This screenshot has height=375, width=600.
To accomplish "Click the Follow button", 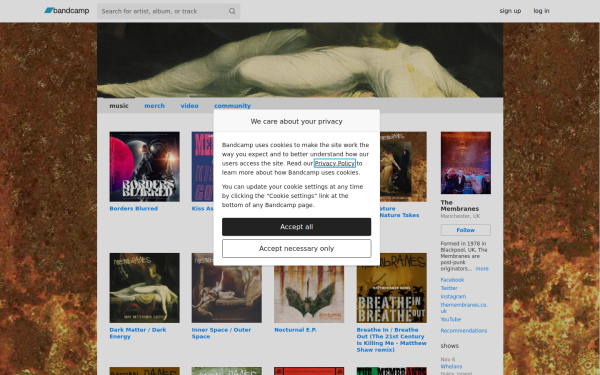I will [466, 230].
